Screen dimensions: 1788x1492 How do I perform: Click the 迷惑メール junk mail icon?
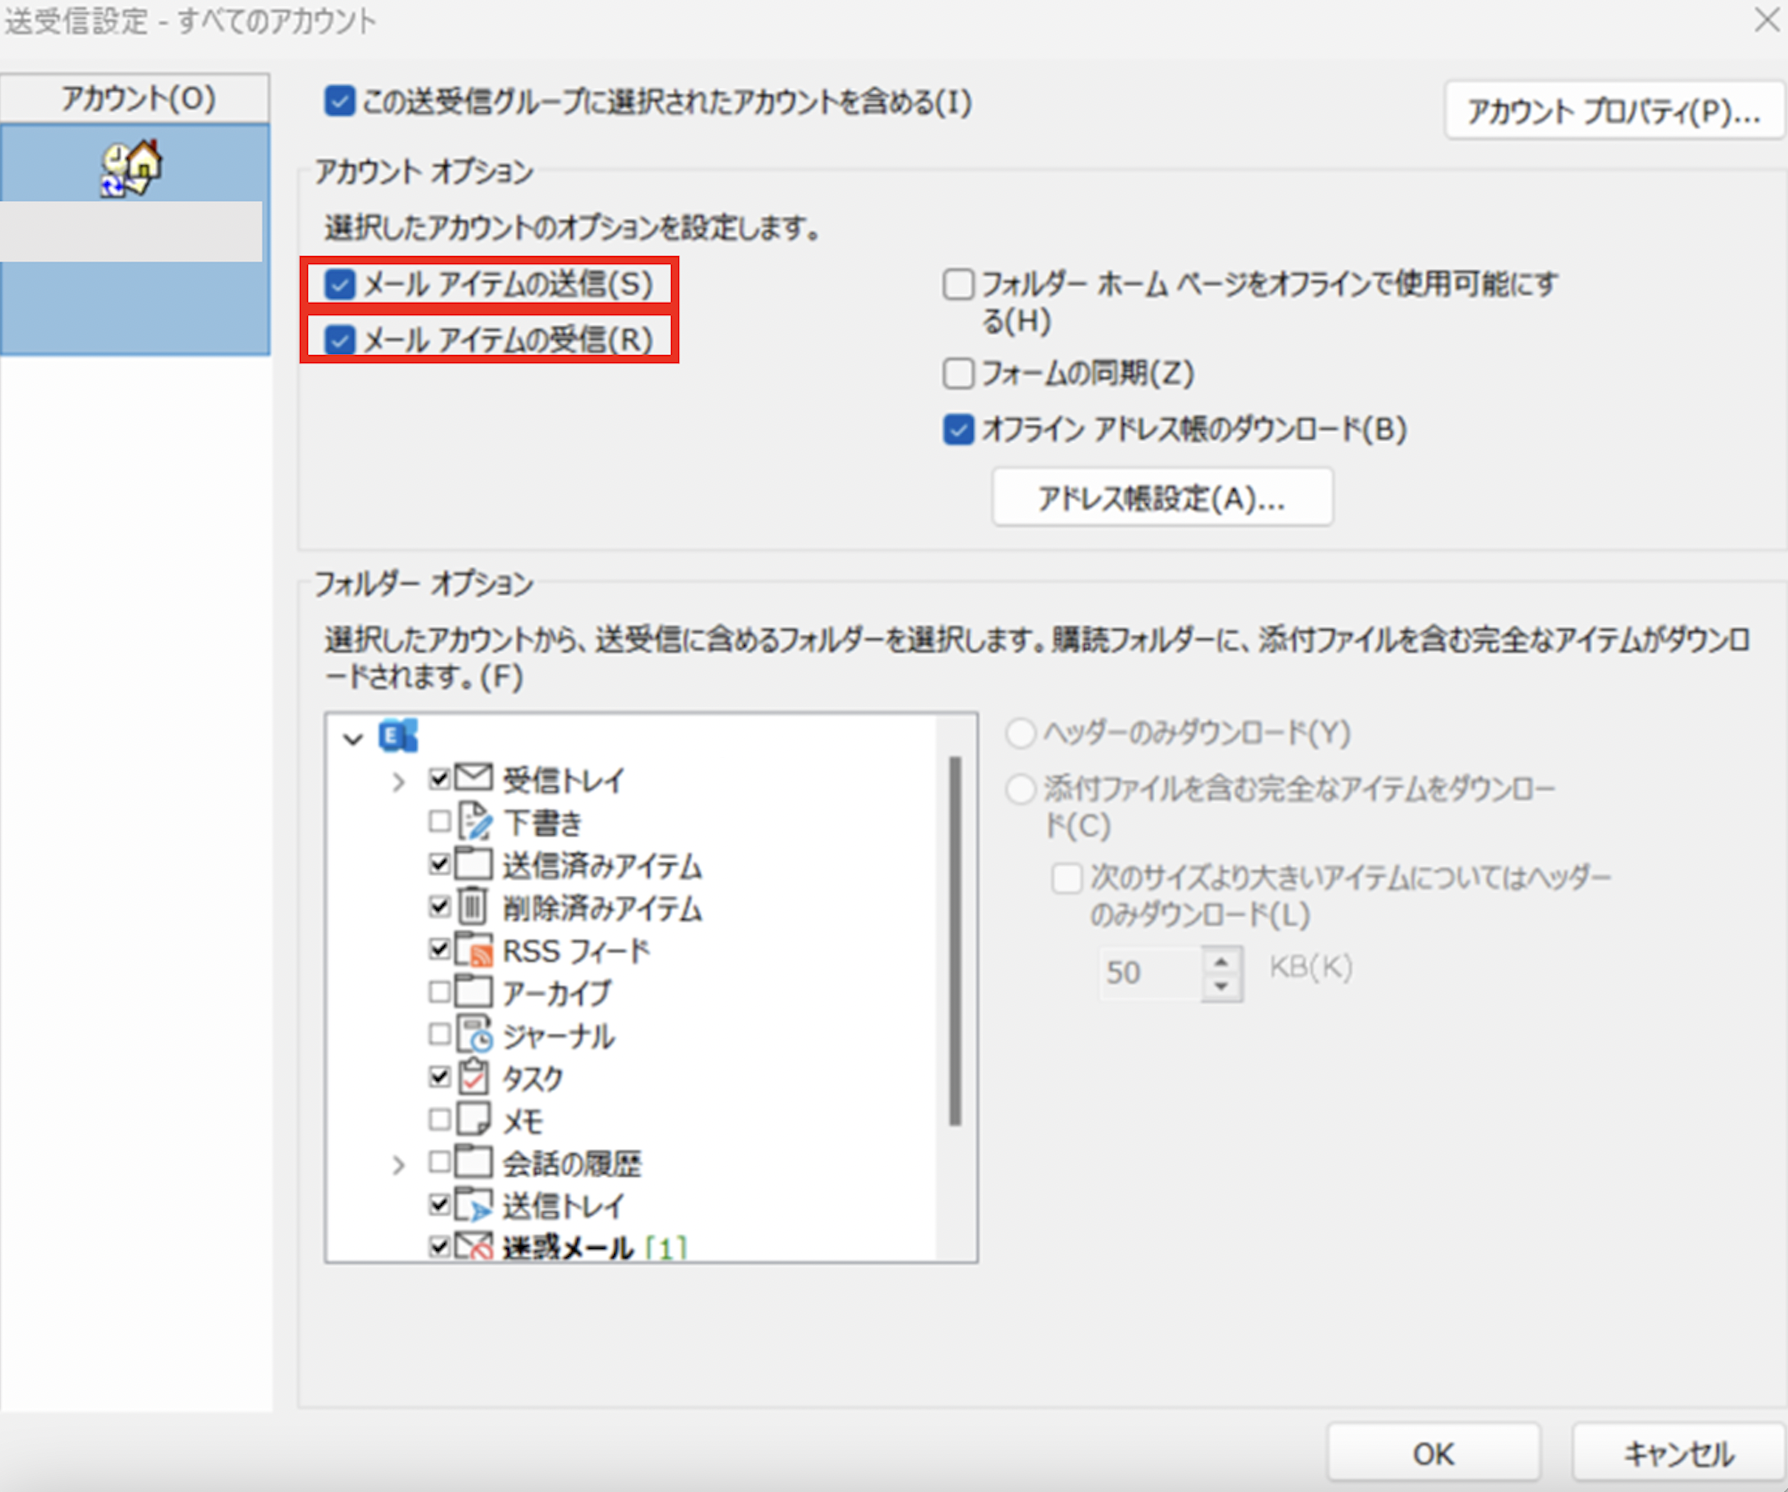pyautogui.click(x=475, y=1246)
